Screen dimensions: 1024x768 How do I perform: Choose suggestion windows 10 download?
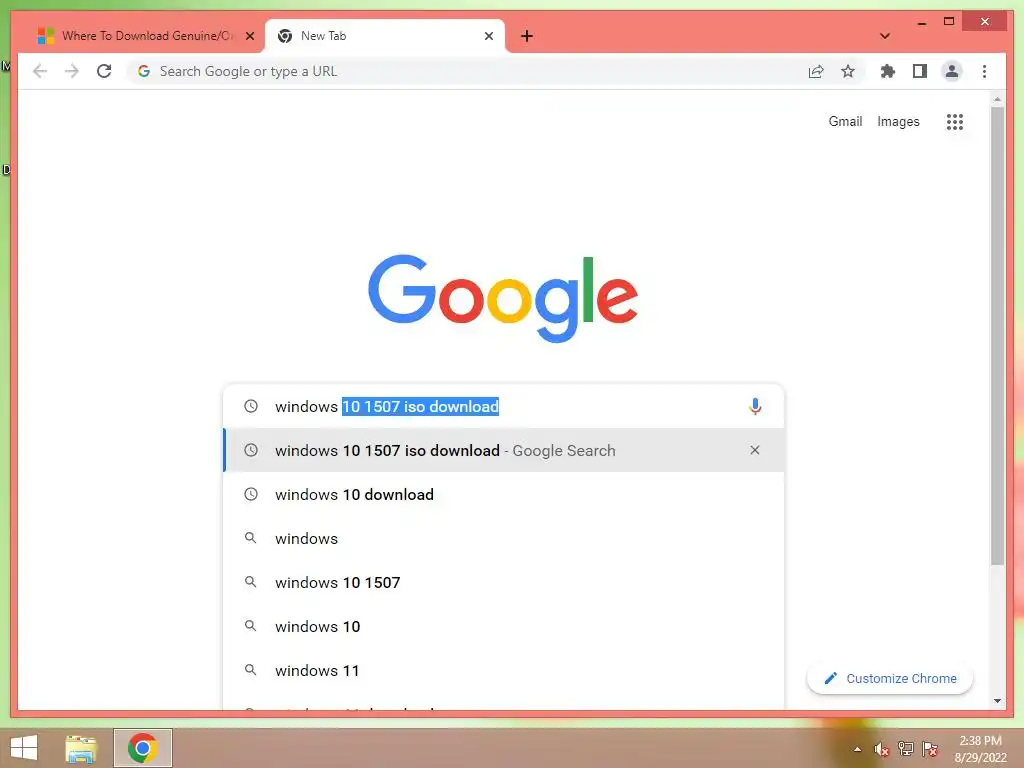pos(503,494)
